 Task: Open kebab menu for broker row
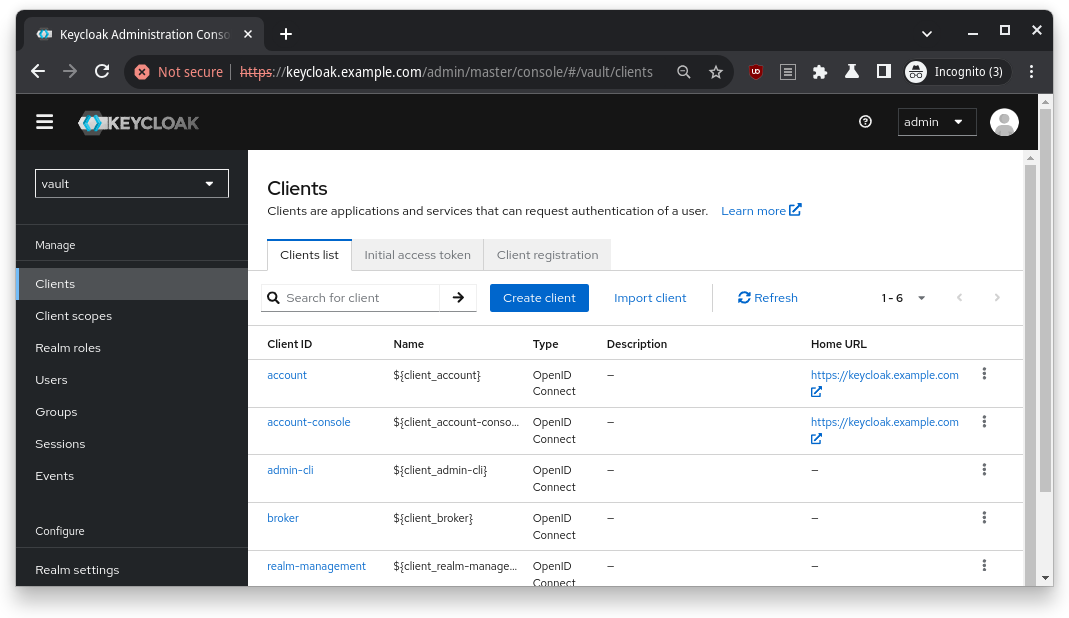click(984, 518)
